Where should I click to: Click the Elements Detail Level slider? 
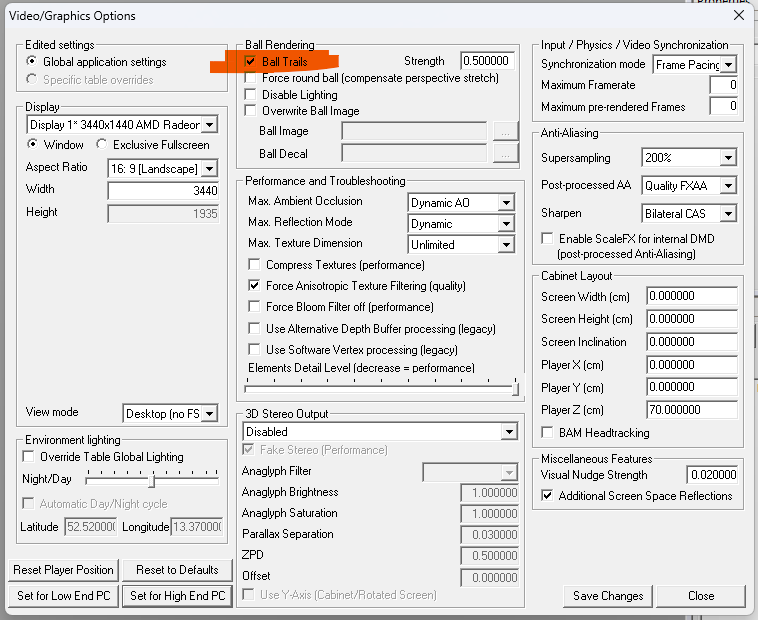(515, 386)
